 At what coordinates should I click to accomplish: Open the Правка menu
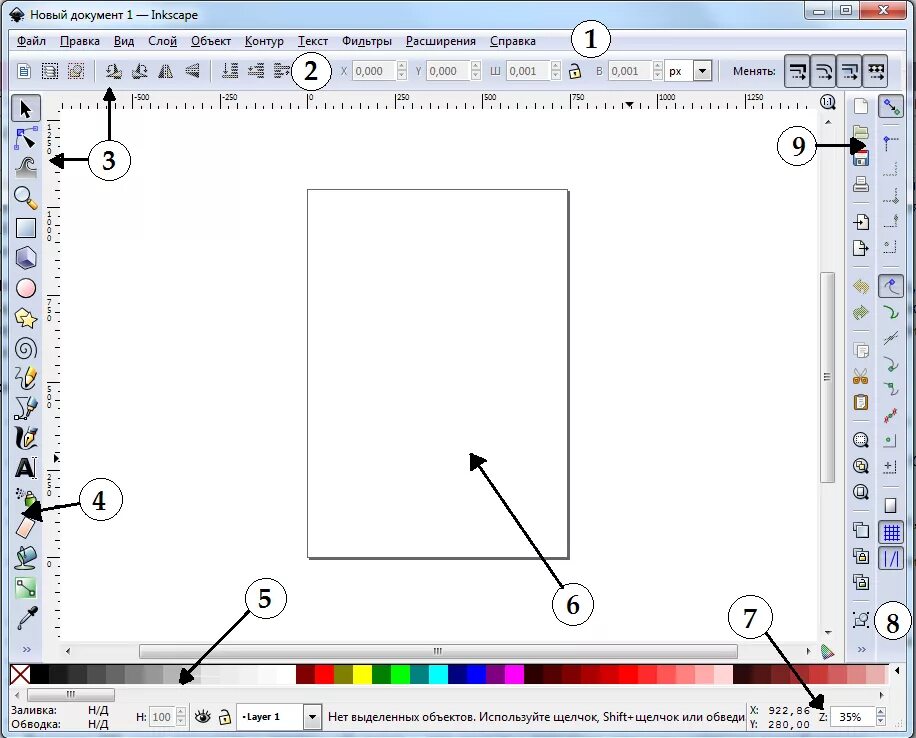tap(80, 41)
